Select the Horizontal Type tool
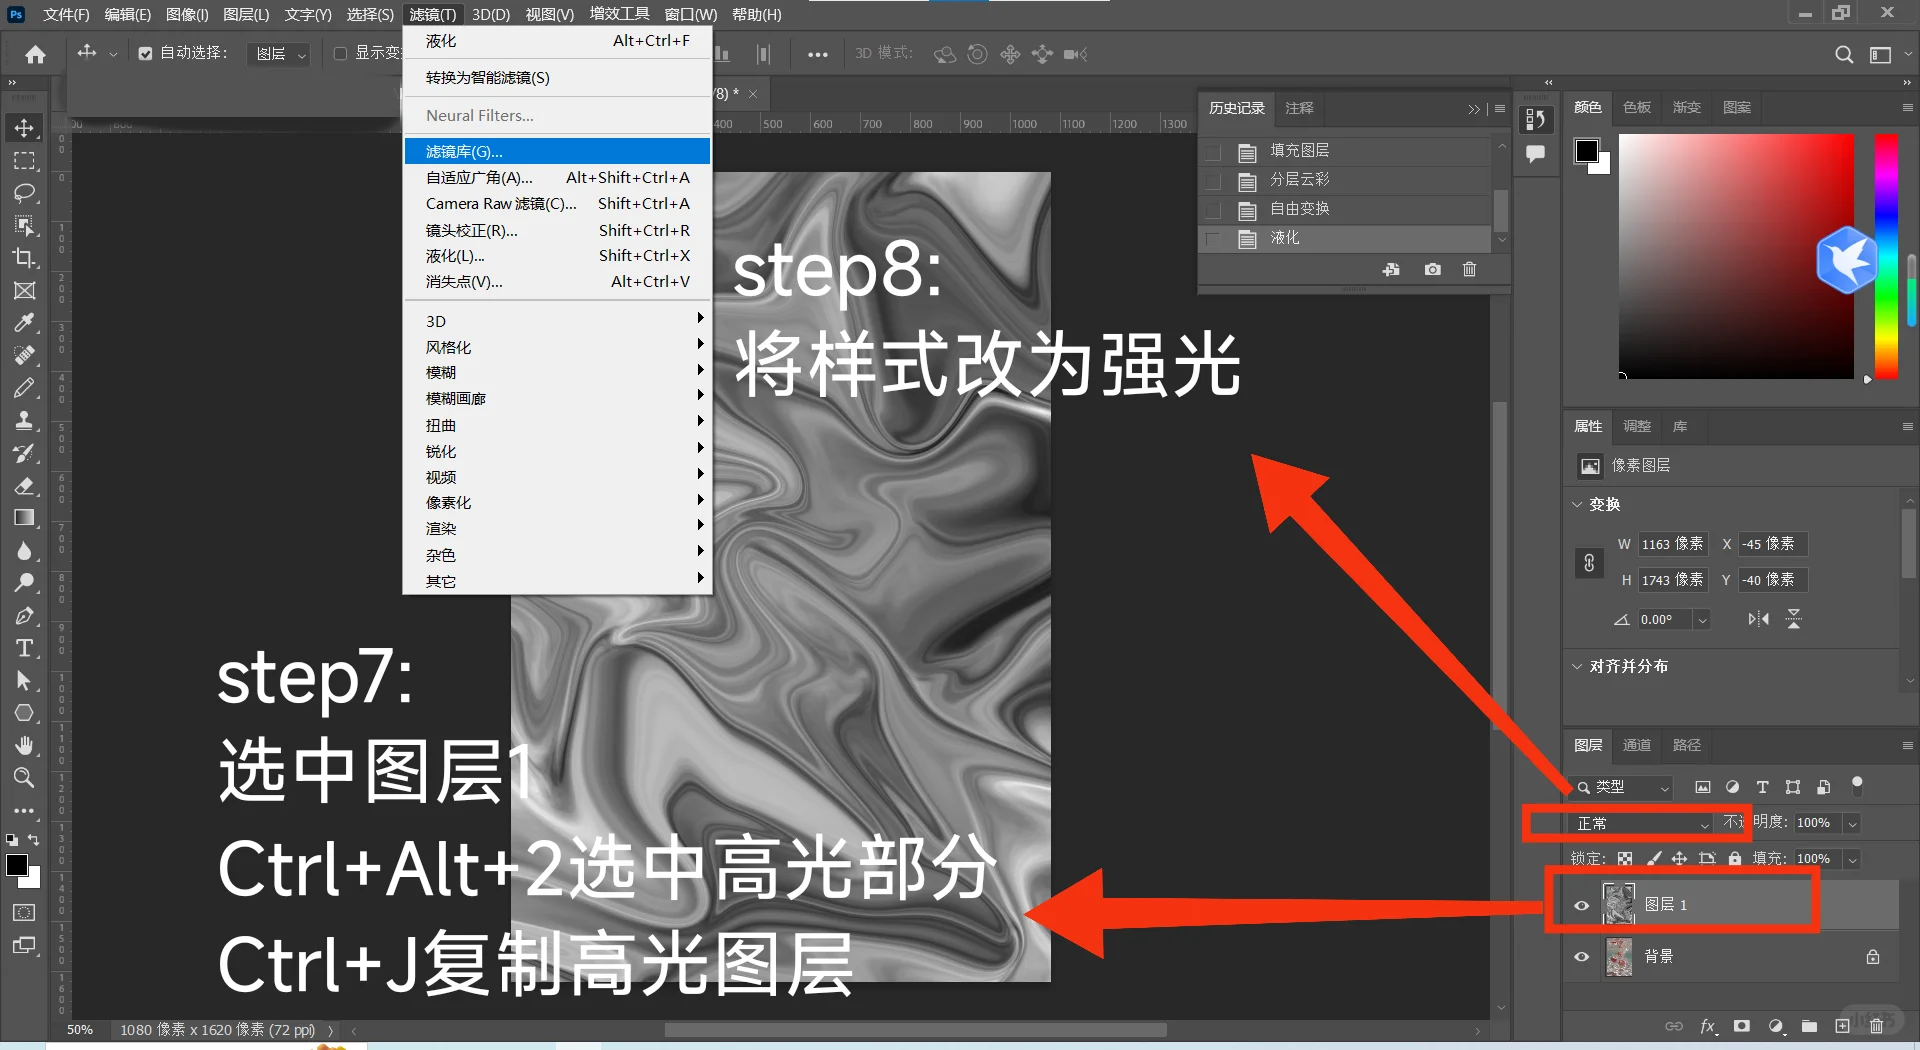The height and width of the screenshot is (1050, 1920). pos(24,648)
